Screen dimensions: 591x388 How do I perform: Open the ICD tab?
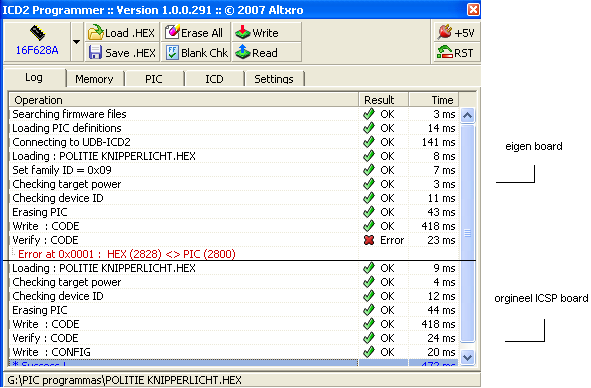[x=214, y=79]
